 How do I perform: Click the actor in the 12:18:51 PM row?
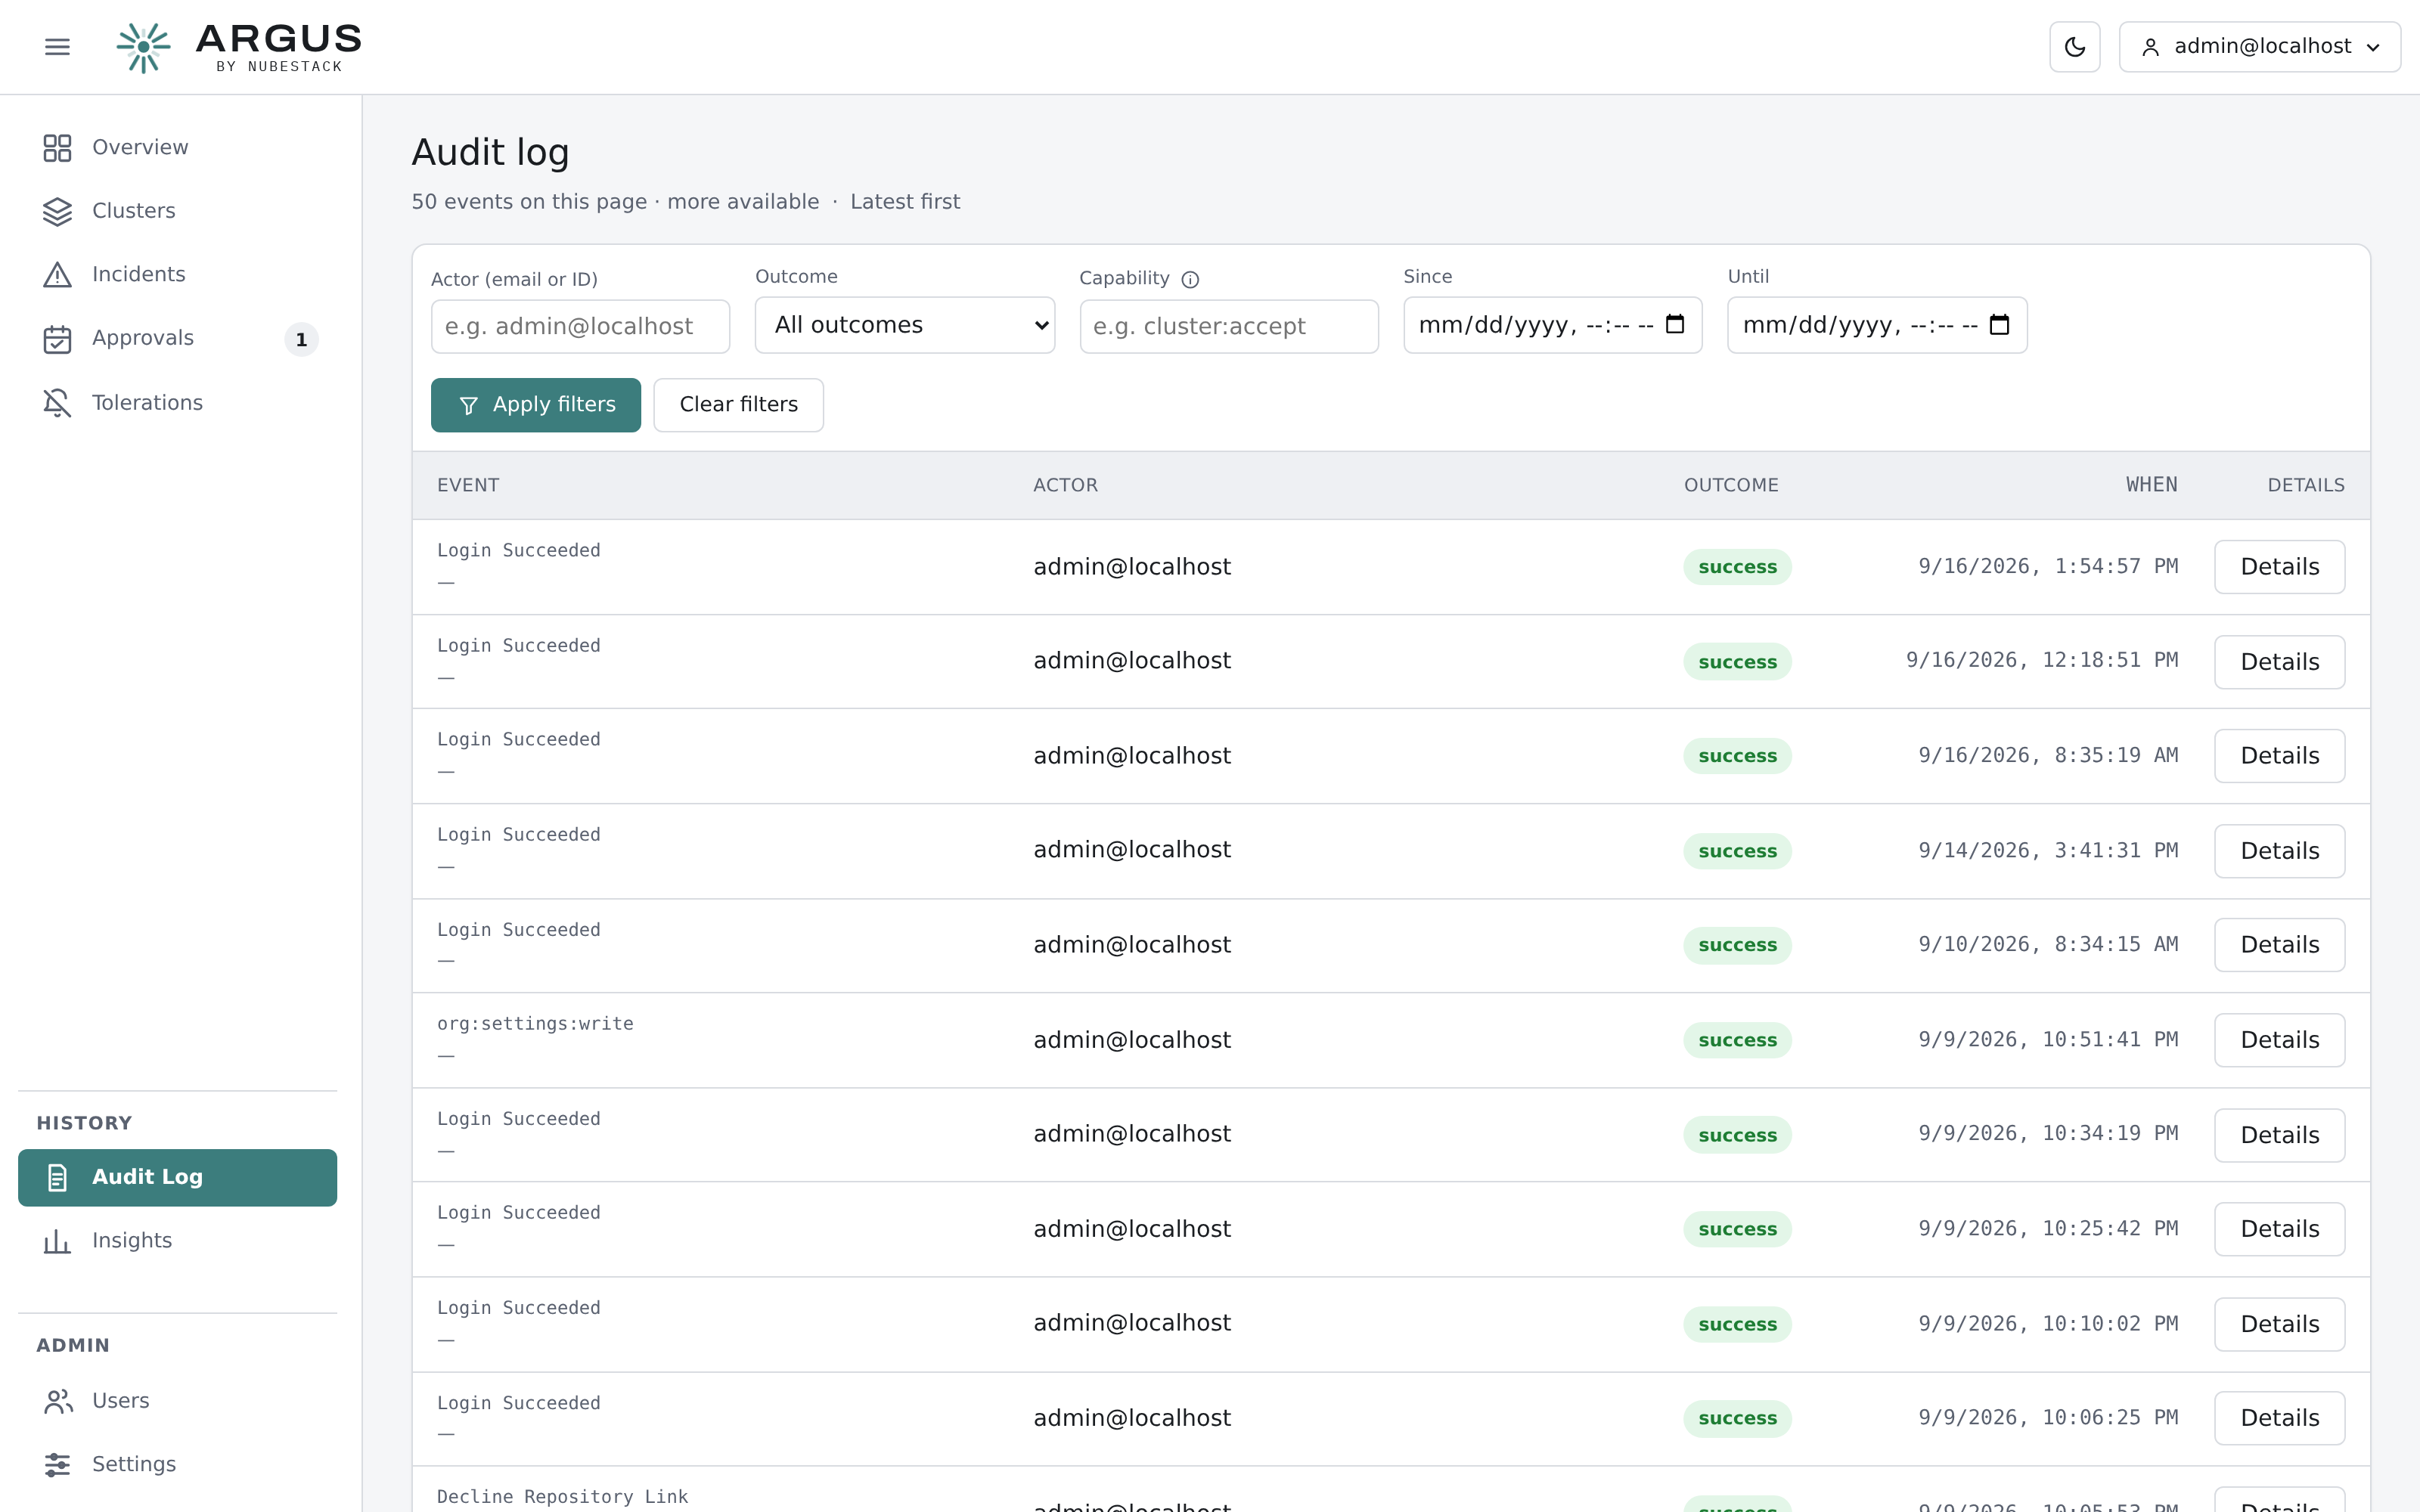point(1131,661)
